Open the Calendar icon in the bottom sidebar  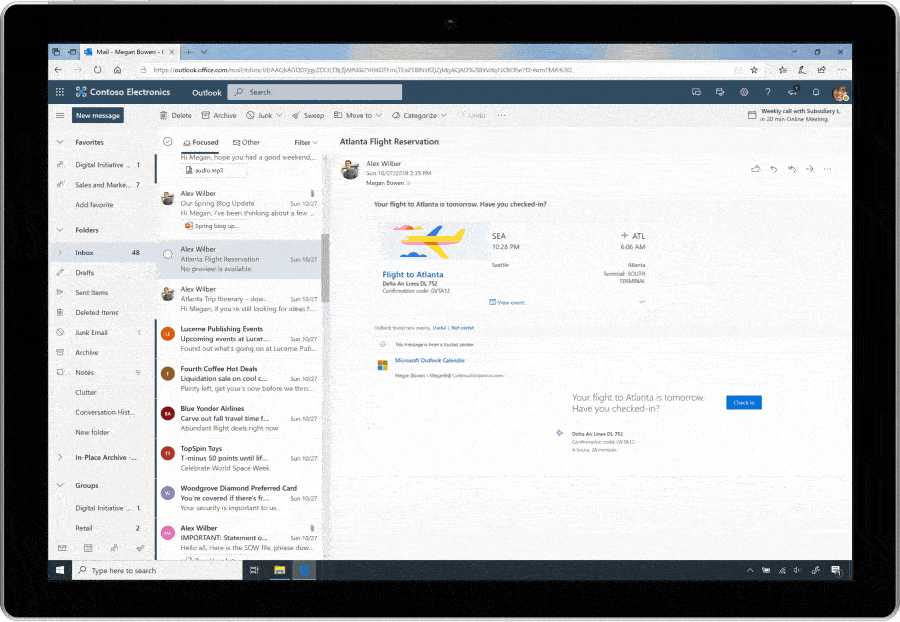88,548
